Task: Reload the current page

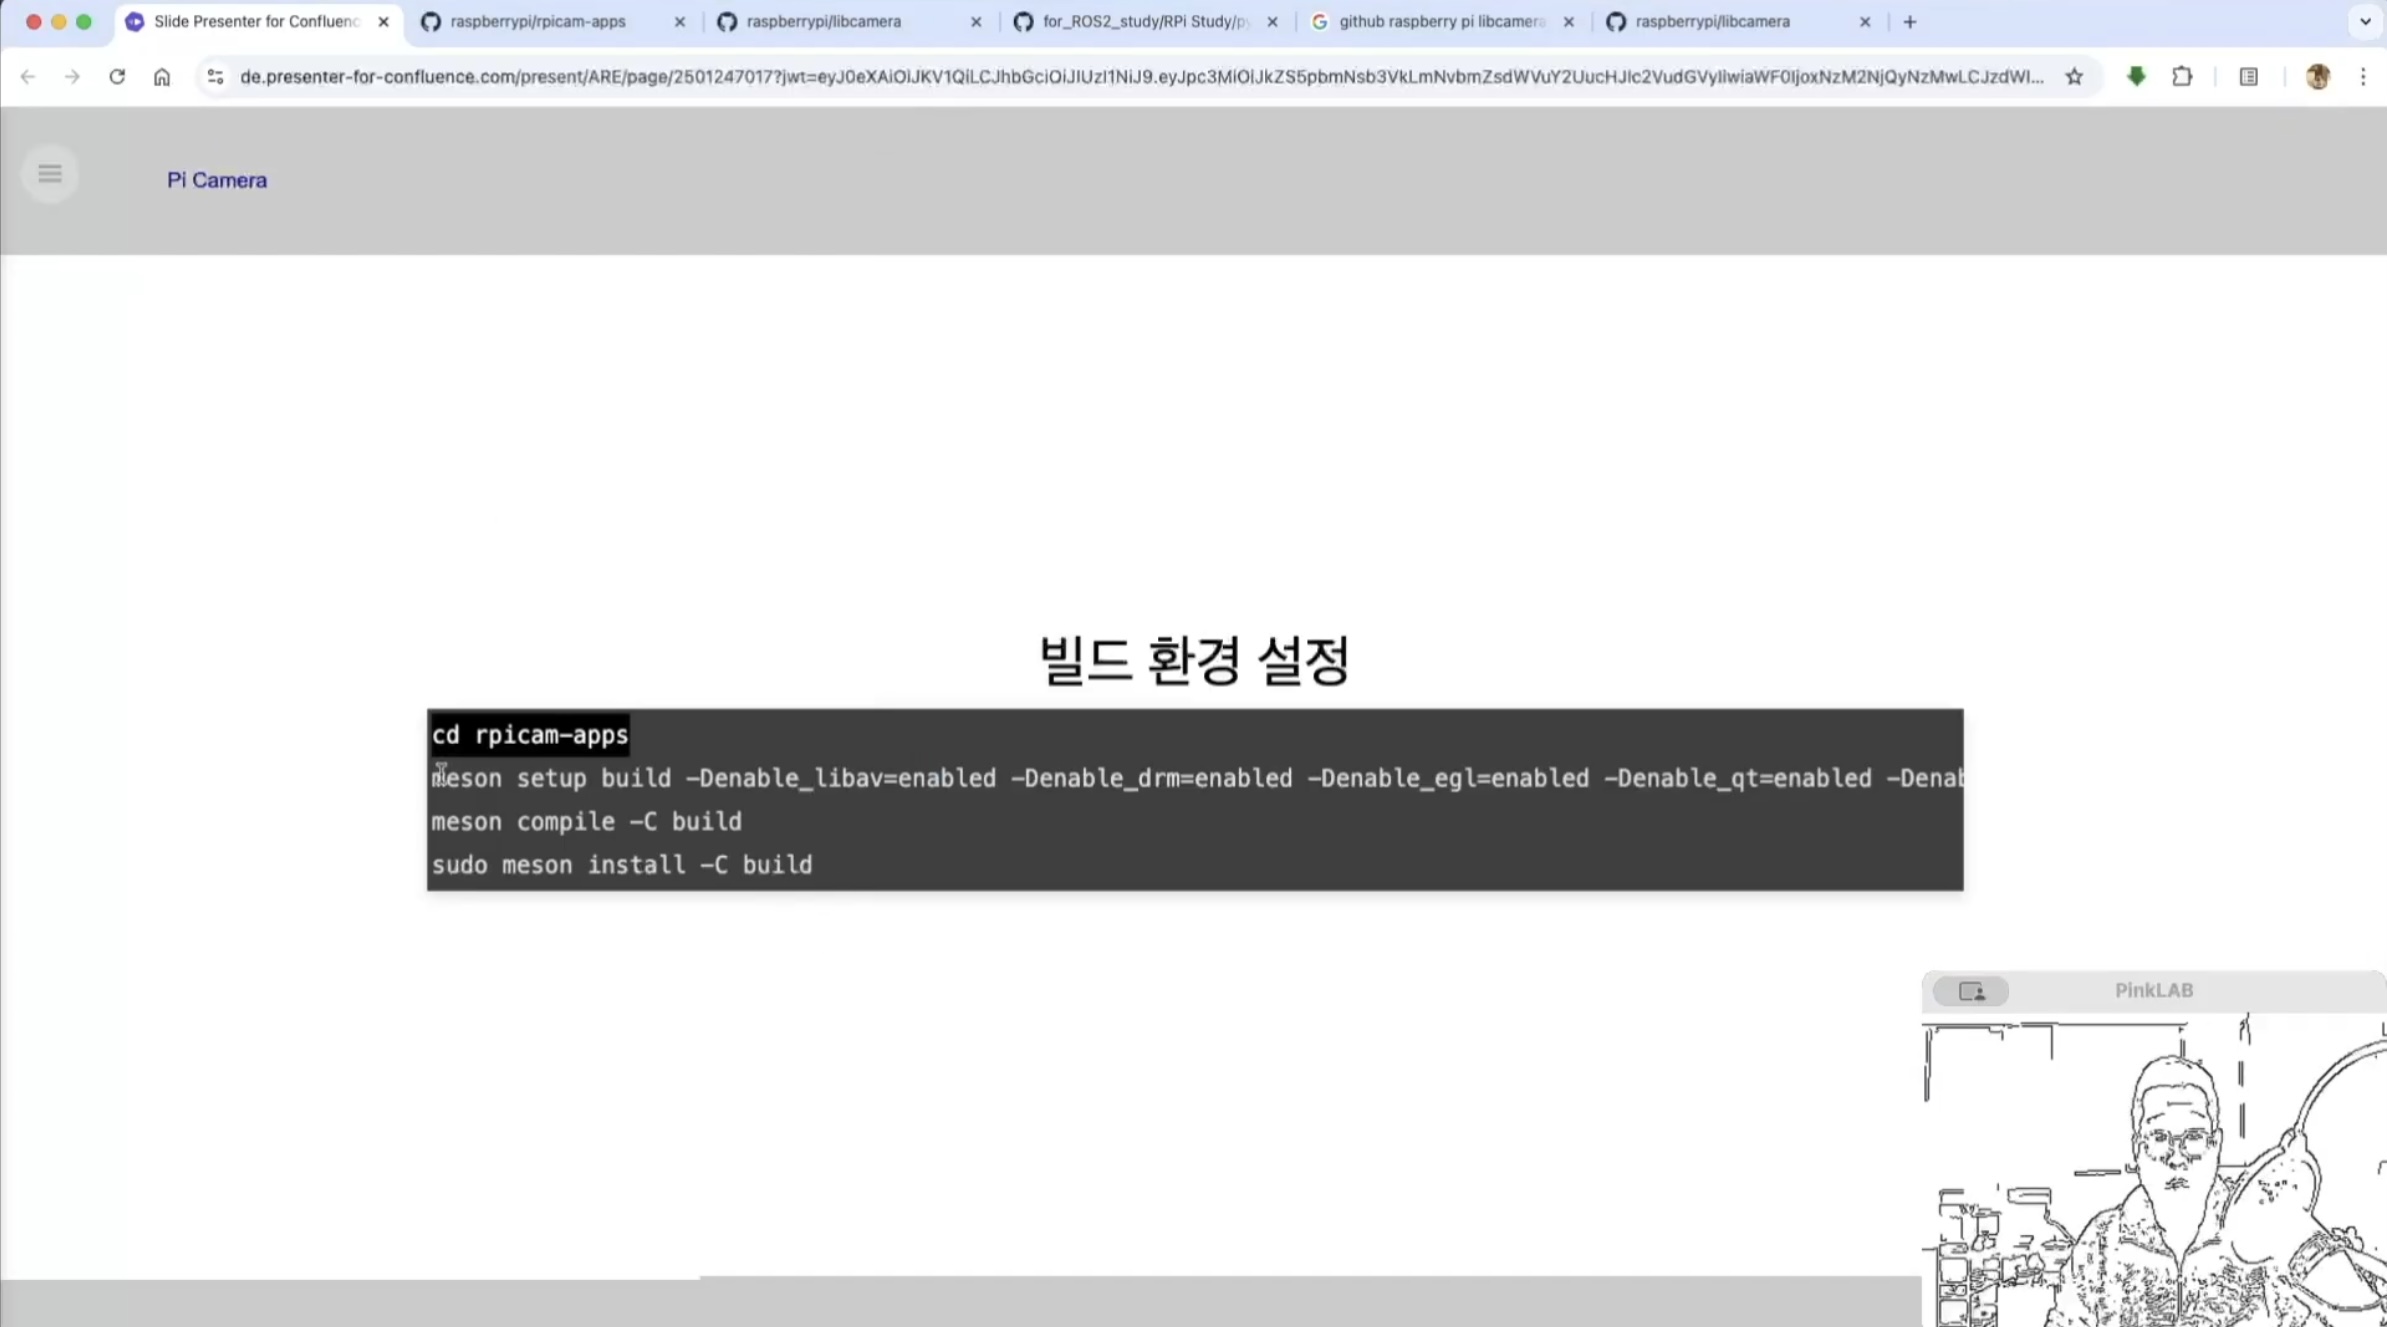Action: pos(117,77)
